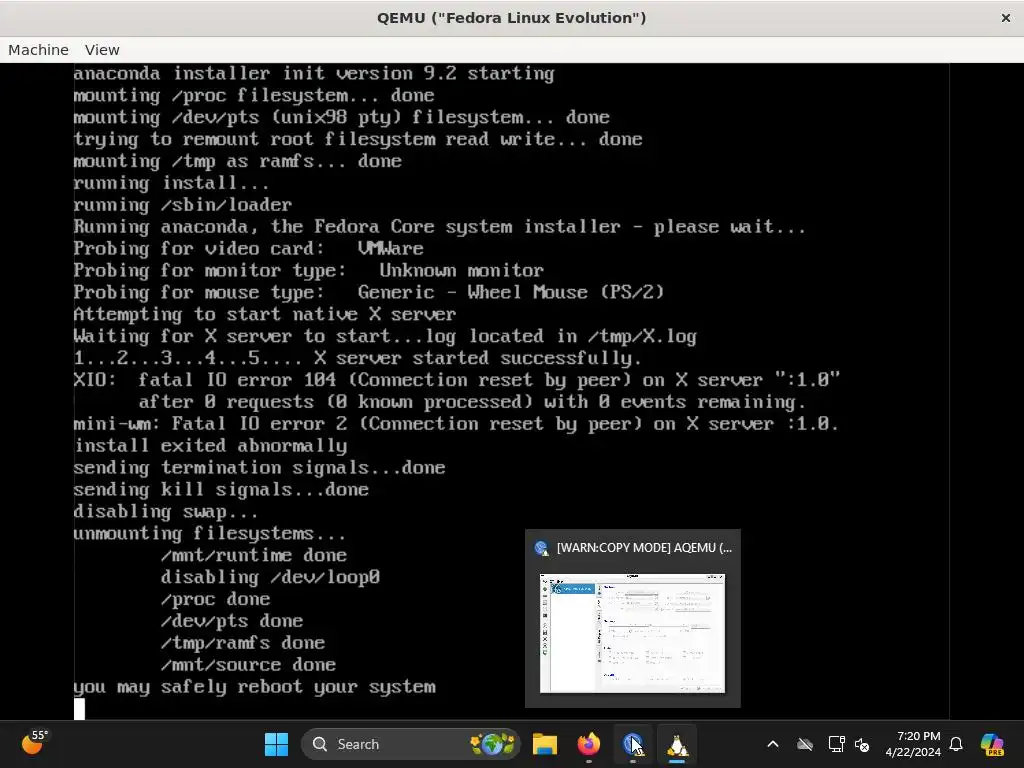Open the View menu
This screenshot has width=1024, height=768.
coord(102,50)
